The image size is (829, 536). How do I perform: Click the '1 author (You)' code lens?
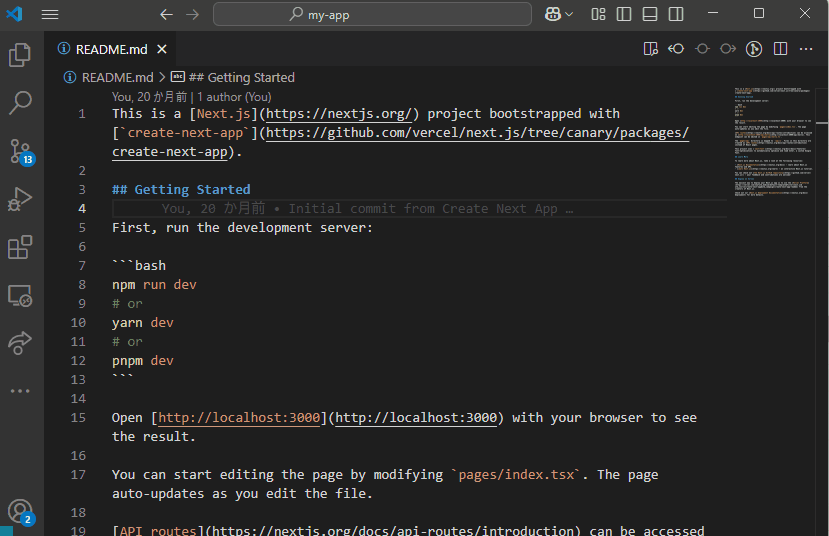234,97
